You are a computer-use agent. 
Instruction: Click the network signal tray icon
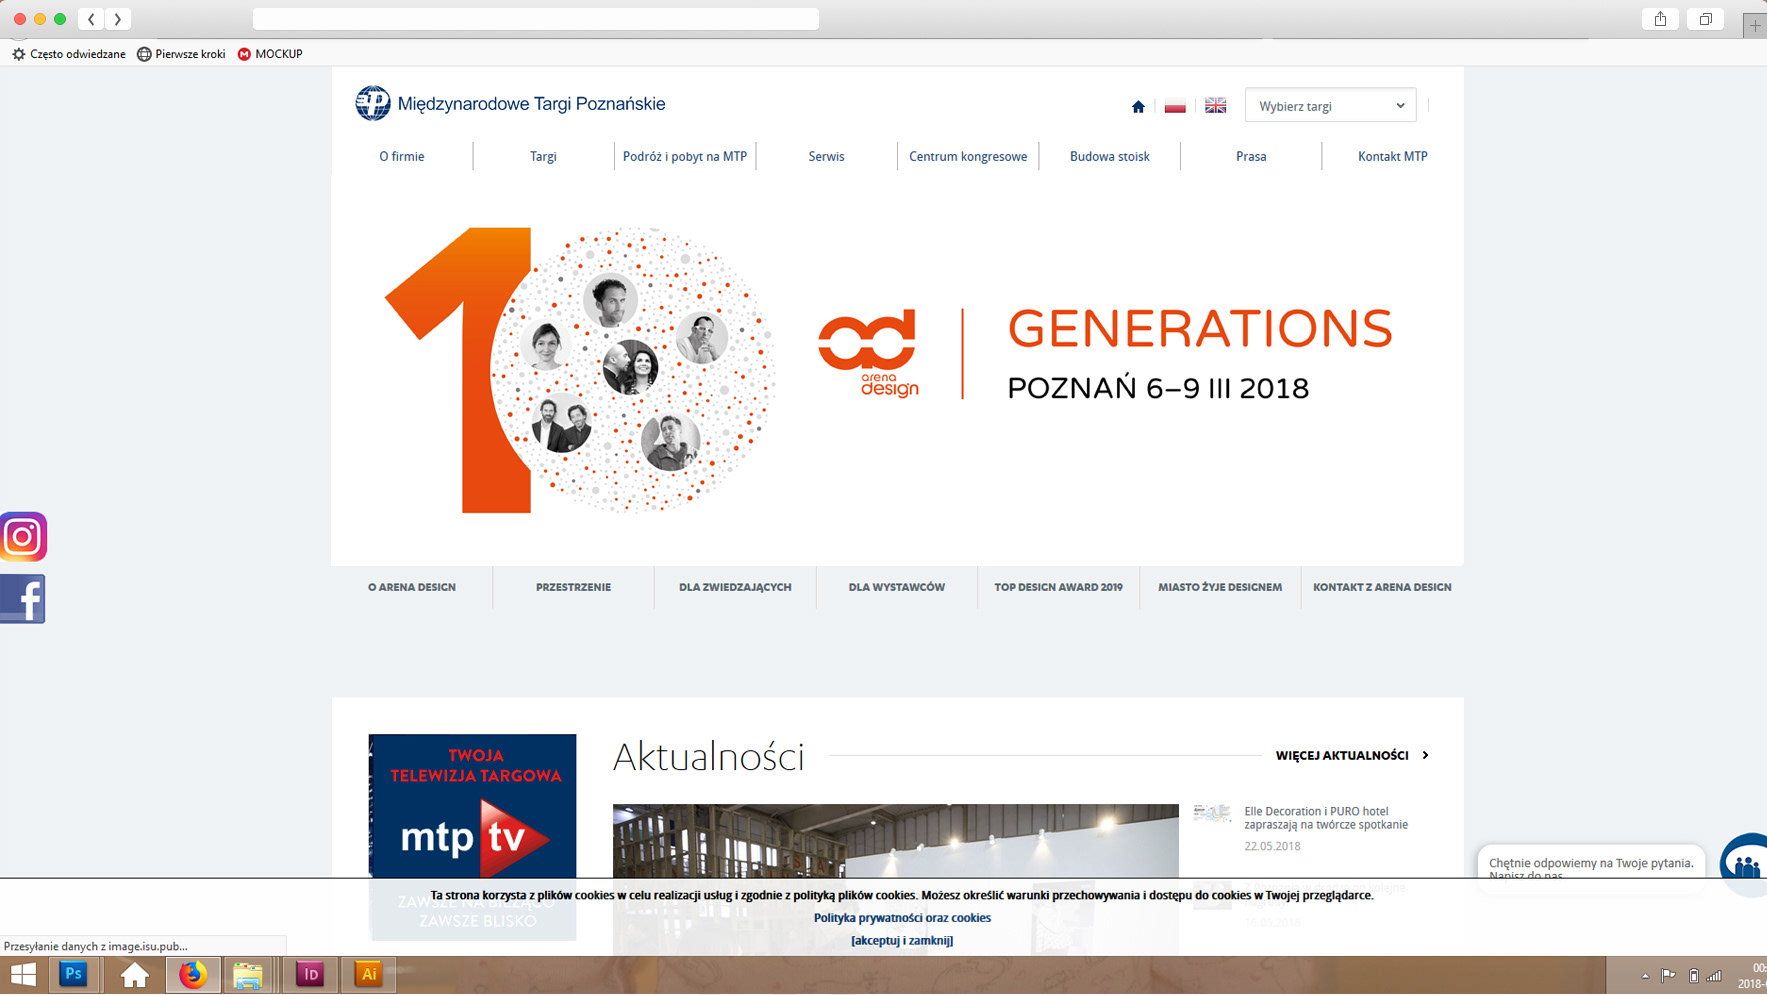tap(1714, 976)
